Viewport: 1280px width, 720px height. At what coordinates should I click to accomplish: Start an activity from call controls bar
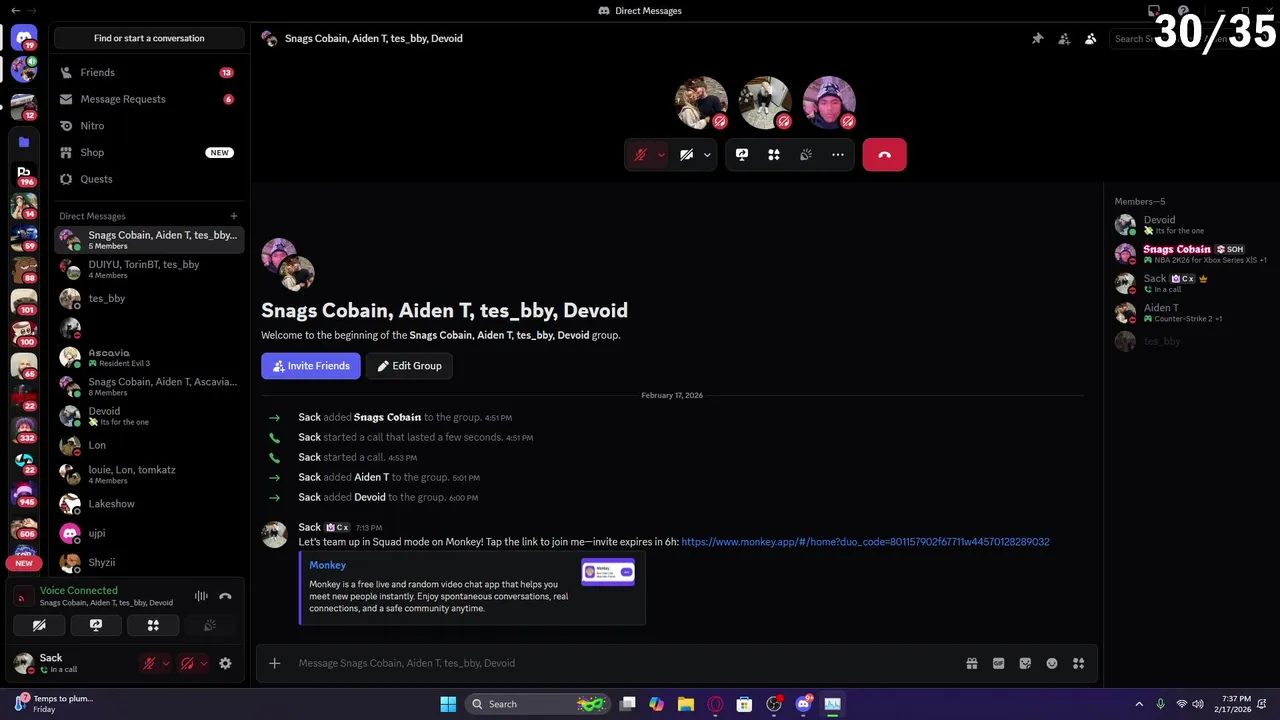[x=774, y=155]
